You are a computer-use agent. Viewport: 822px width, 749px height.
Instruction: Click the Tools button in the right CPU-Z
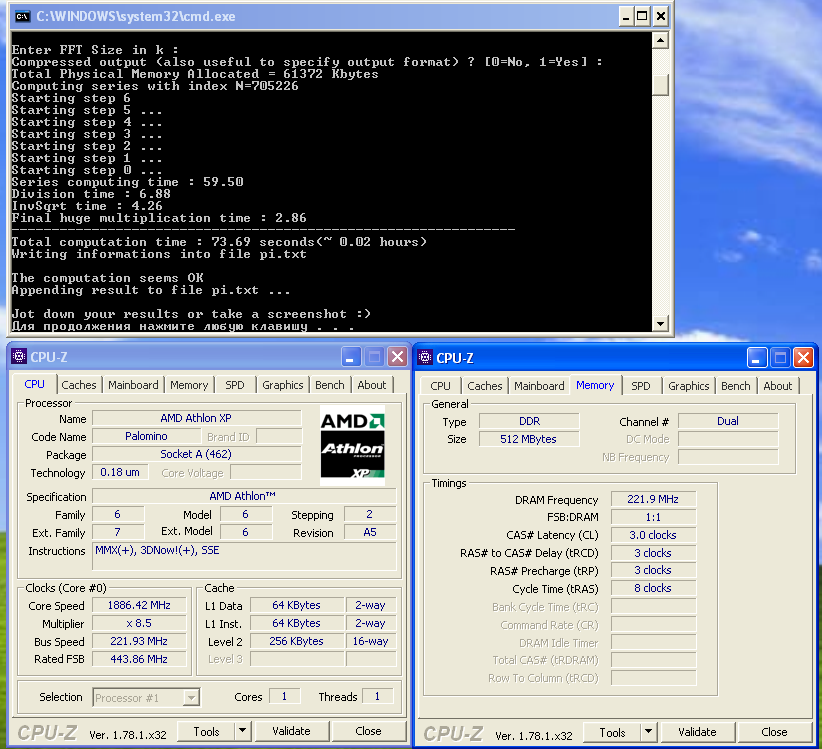[612, 732]
